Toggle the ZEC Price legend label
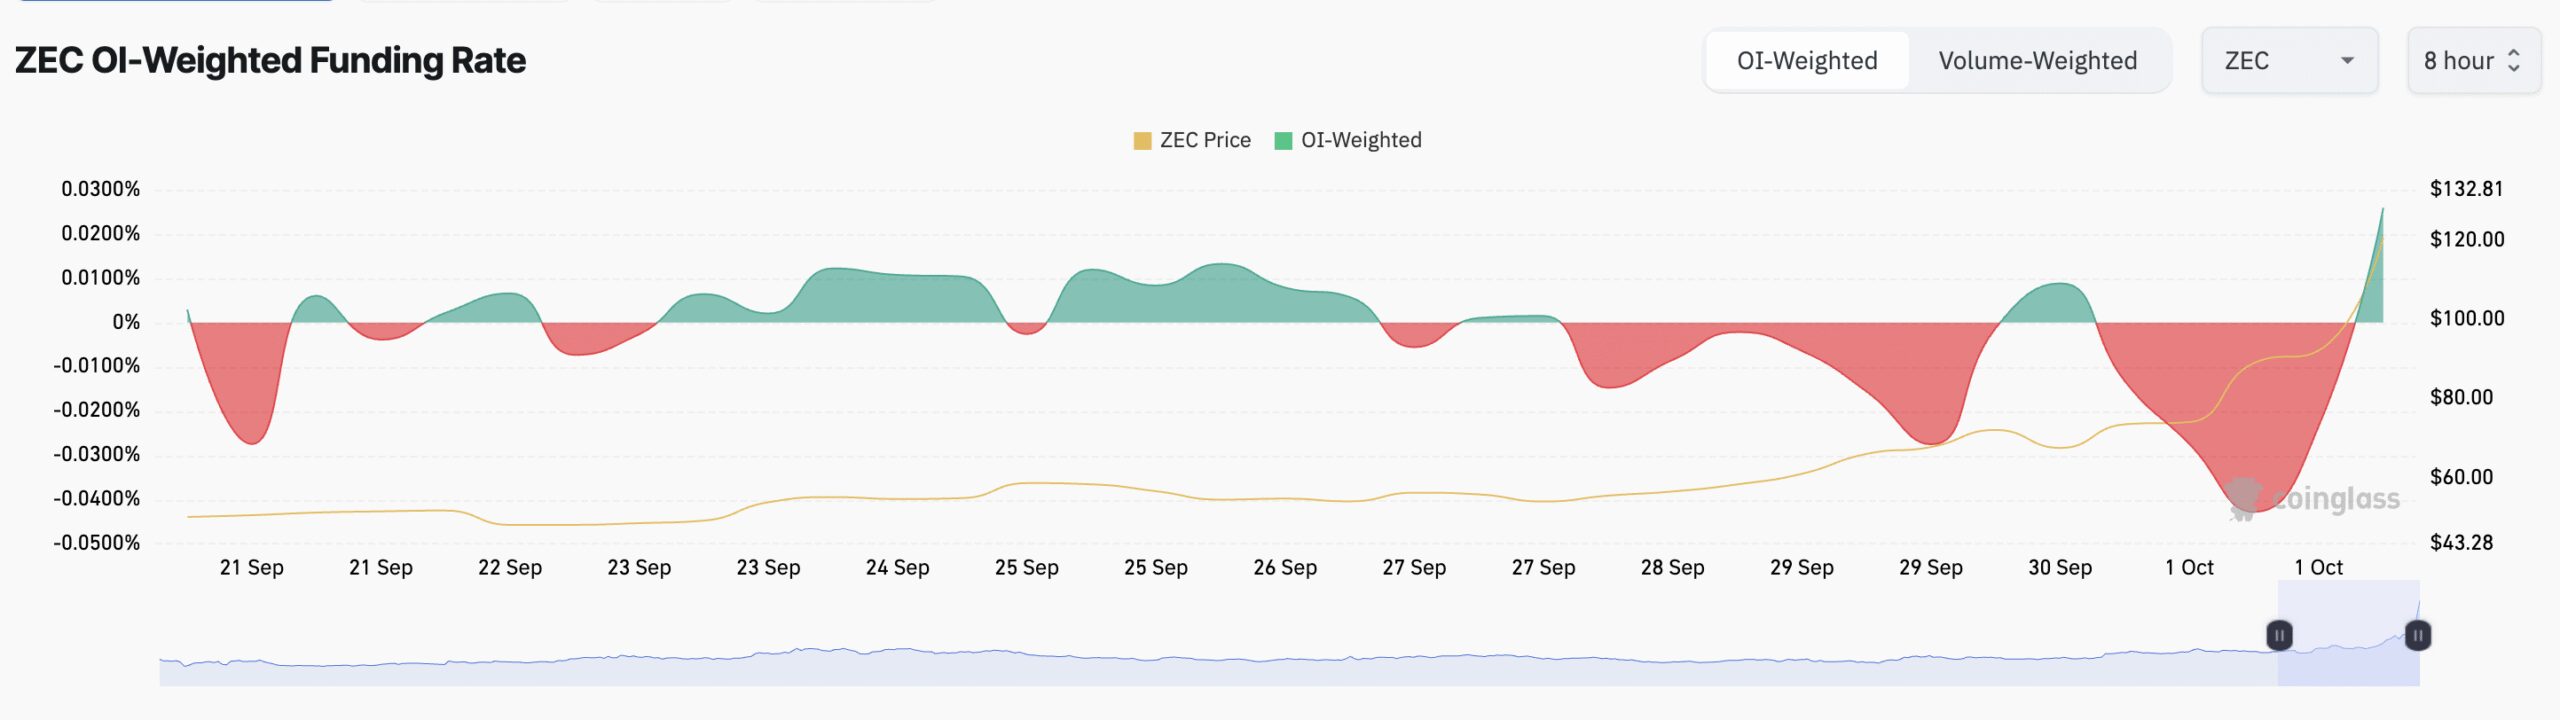Viewport: 2560px width, 720px height. click(1205, 140)
